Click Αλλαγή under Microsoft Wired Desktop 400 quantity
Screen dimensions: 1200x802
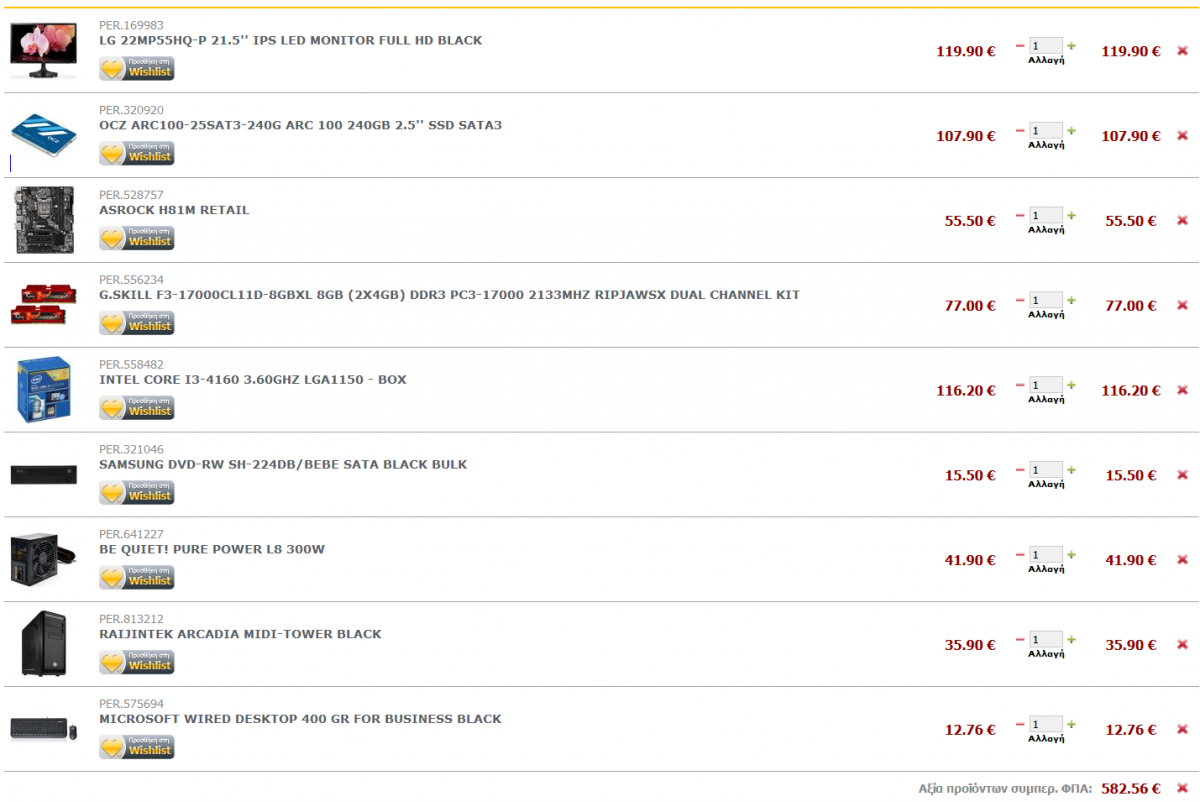1046,738
